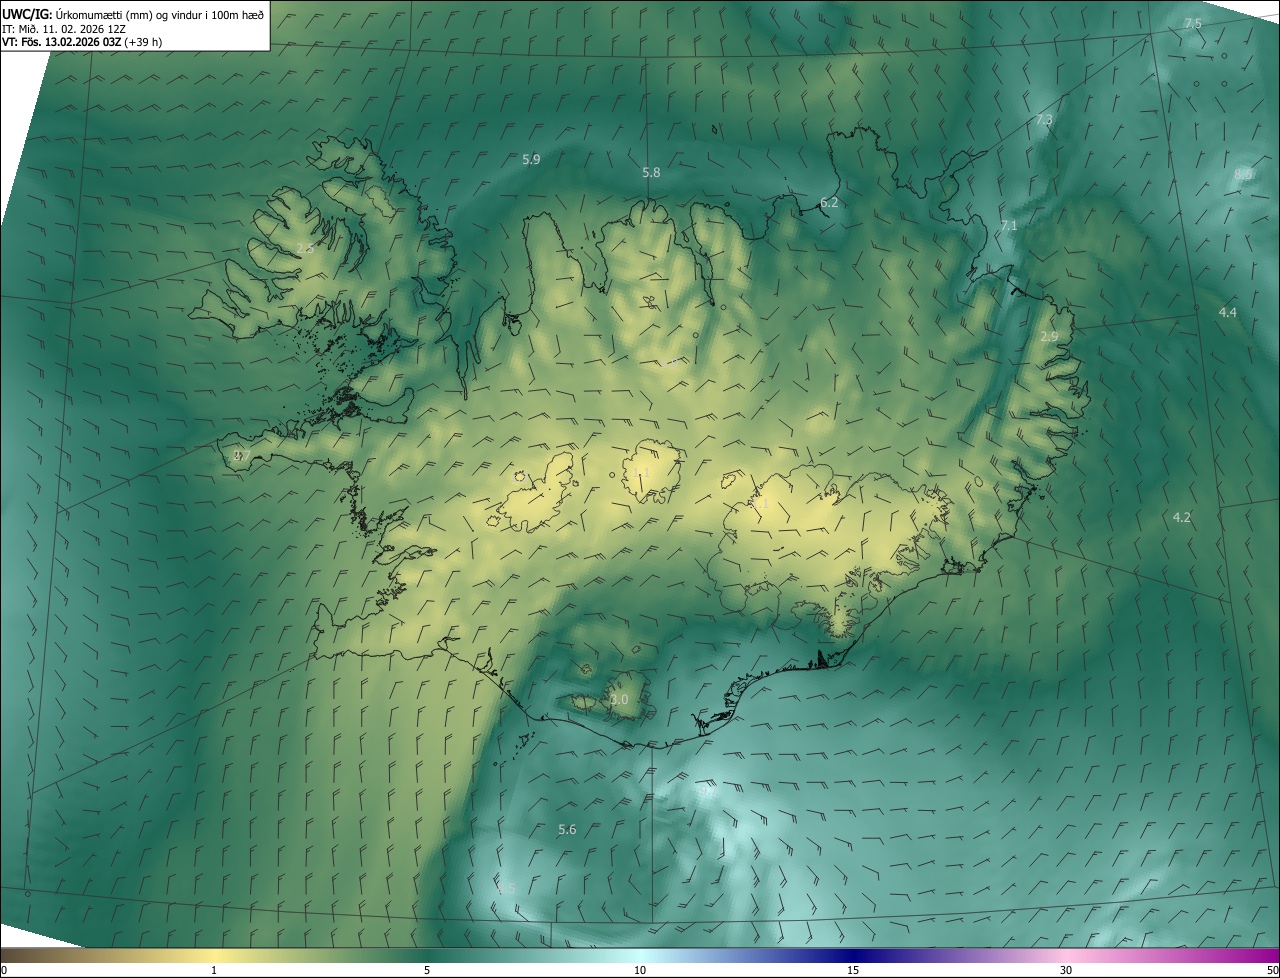Click the 15 tick on the colour scale
The image size is (1280, 978).
click(853, 970)
